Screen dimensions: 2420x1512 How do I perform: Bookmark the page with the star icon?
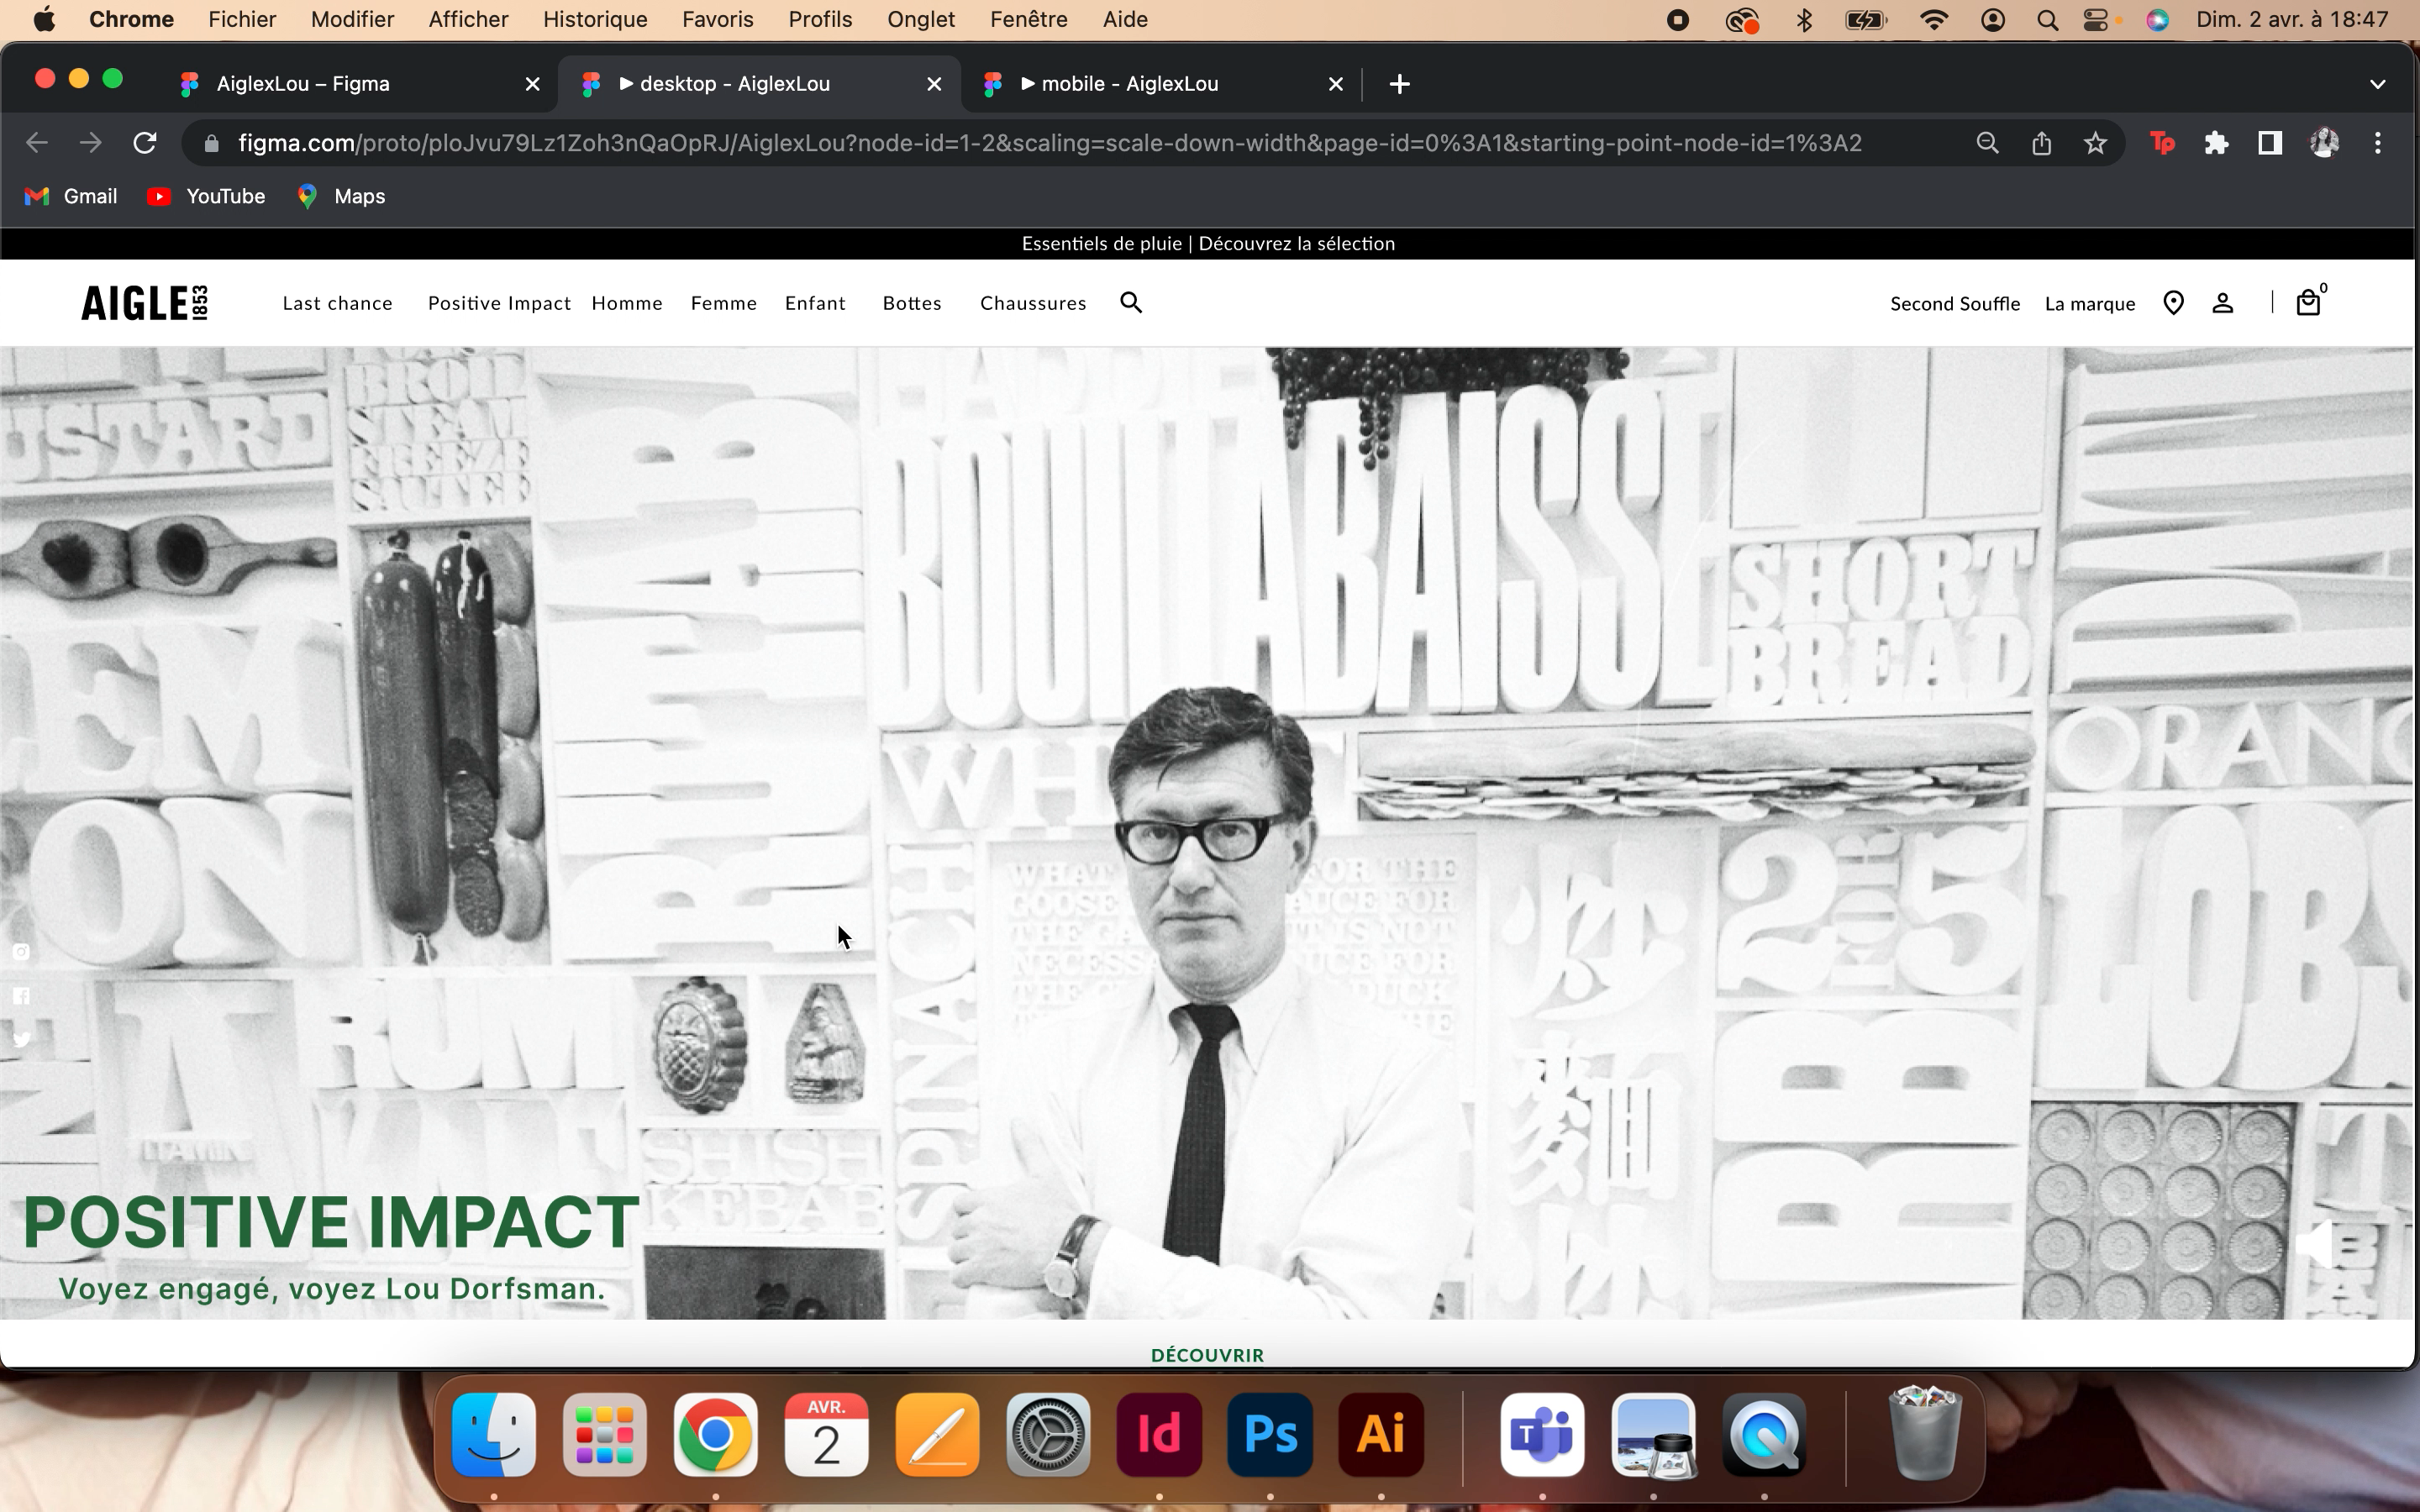click(2095, 143)
